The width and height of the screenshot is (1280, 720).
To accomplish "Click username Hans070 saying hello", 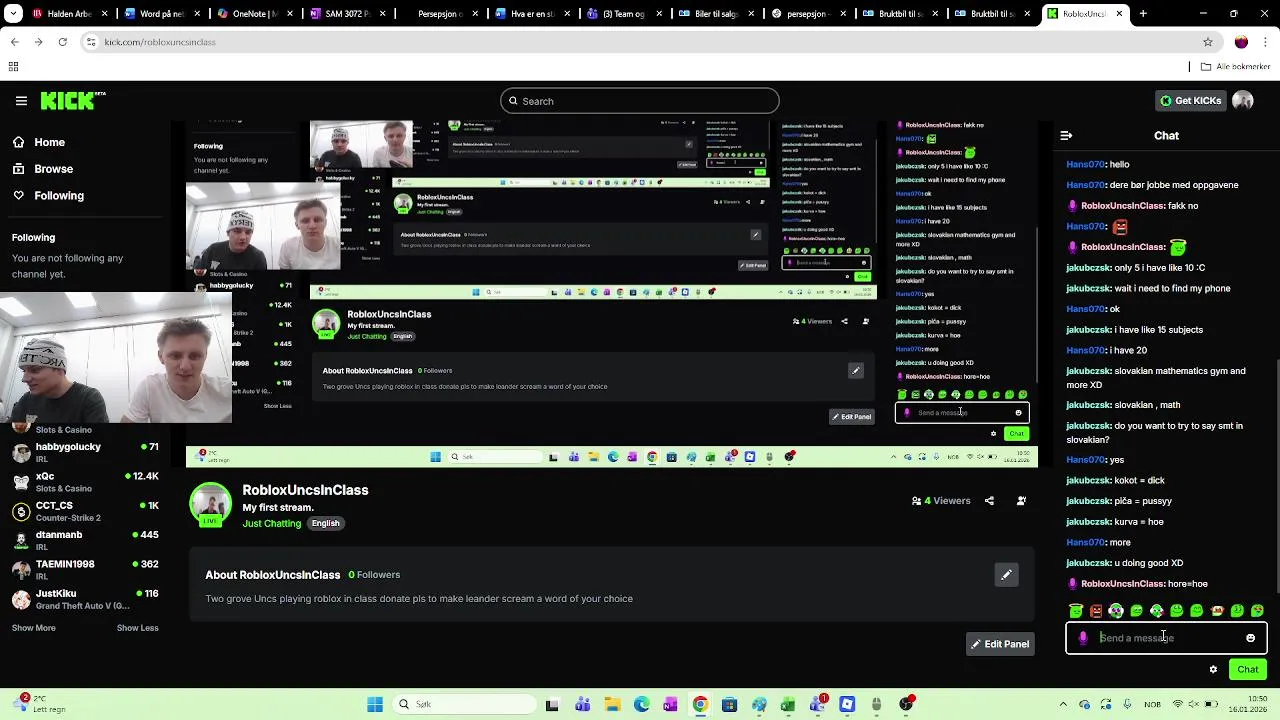I will click(x=1085, y=164).
